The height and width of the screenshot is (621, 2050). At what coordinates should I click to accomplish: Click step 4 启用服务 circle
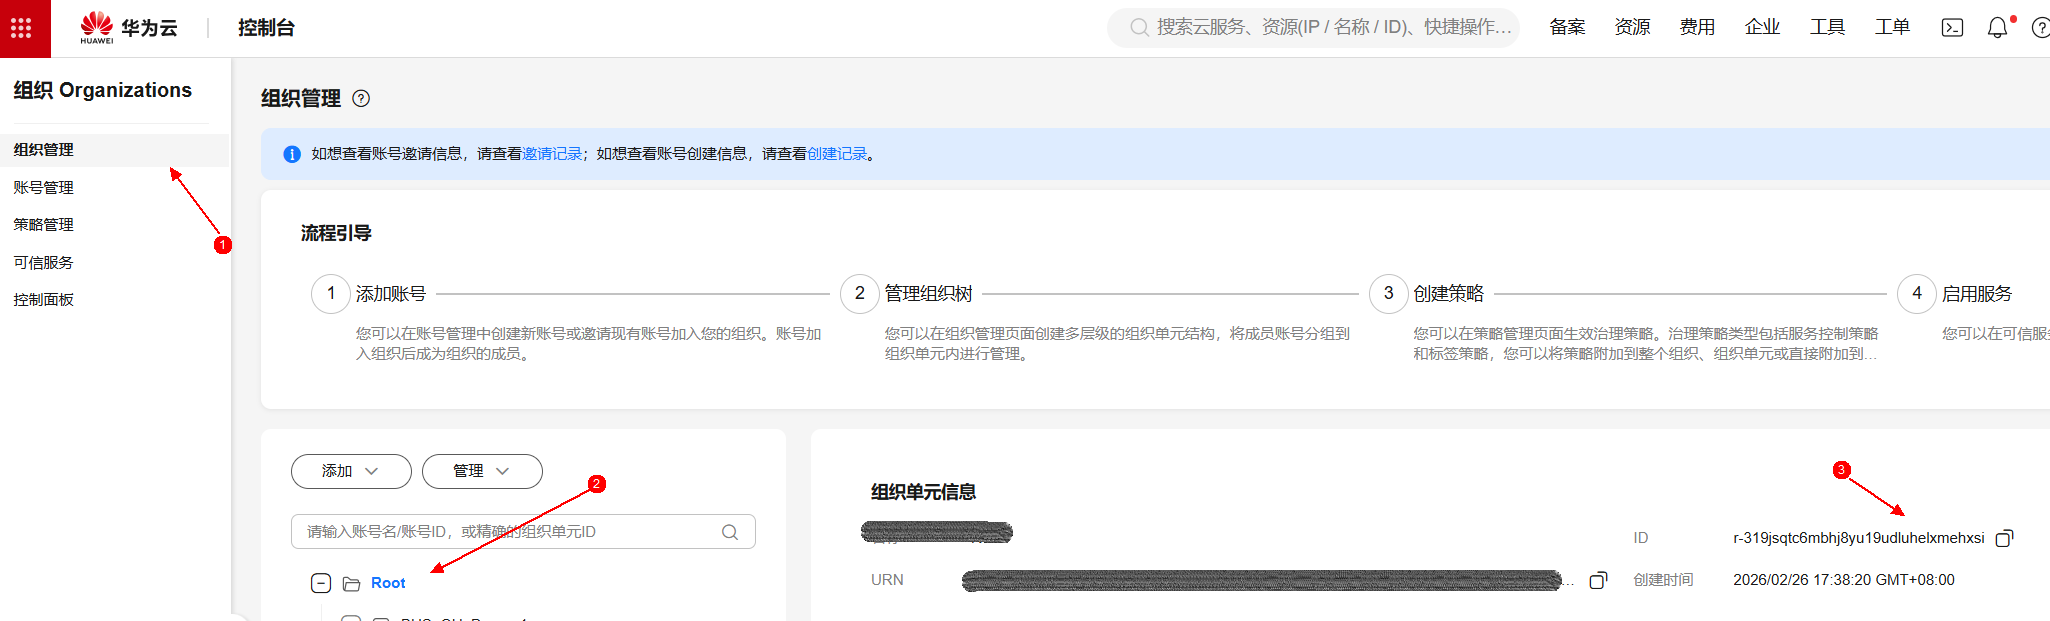1917,294
